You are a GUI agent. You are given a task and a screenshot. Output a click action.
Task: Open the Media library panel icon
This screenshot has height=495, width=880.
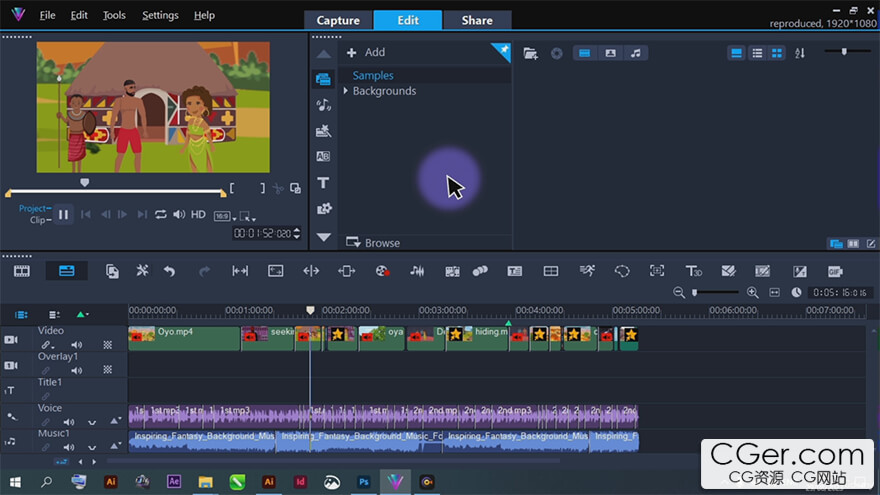[323, 79]
